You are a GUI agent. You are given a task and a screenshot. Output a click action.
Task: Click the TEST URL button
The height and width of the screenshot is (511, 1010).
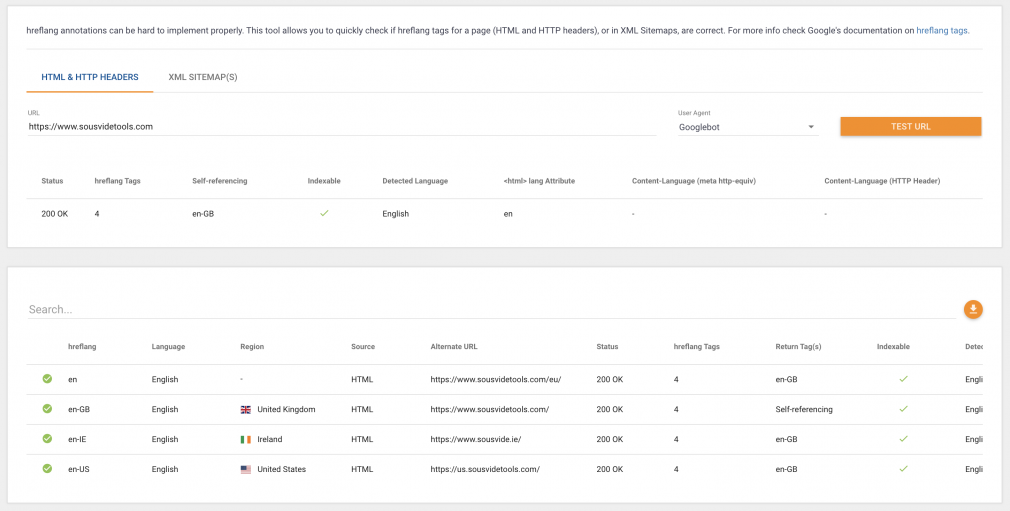pyautogui.click(x=911, y=126)
